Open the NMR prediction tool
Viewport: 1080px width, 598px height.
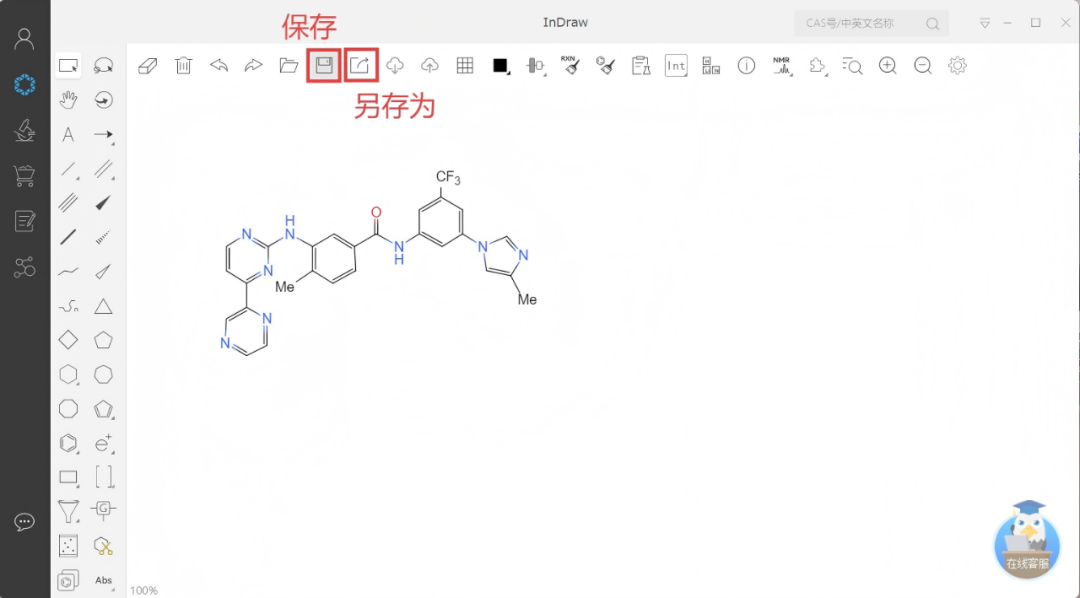tap(781, 65)
